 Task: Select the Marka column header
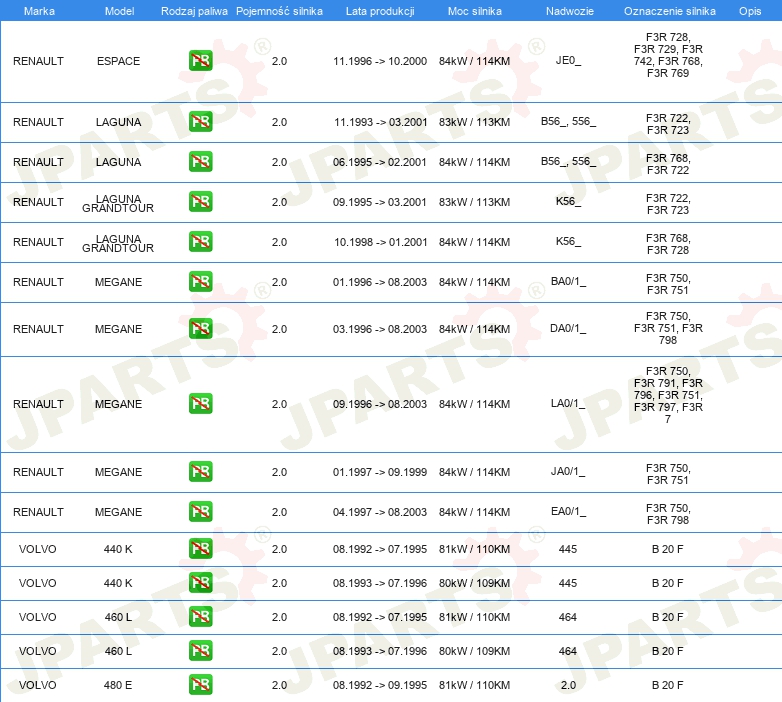pyautogui.click(x=39, y=11)
